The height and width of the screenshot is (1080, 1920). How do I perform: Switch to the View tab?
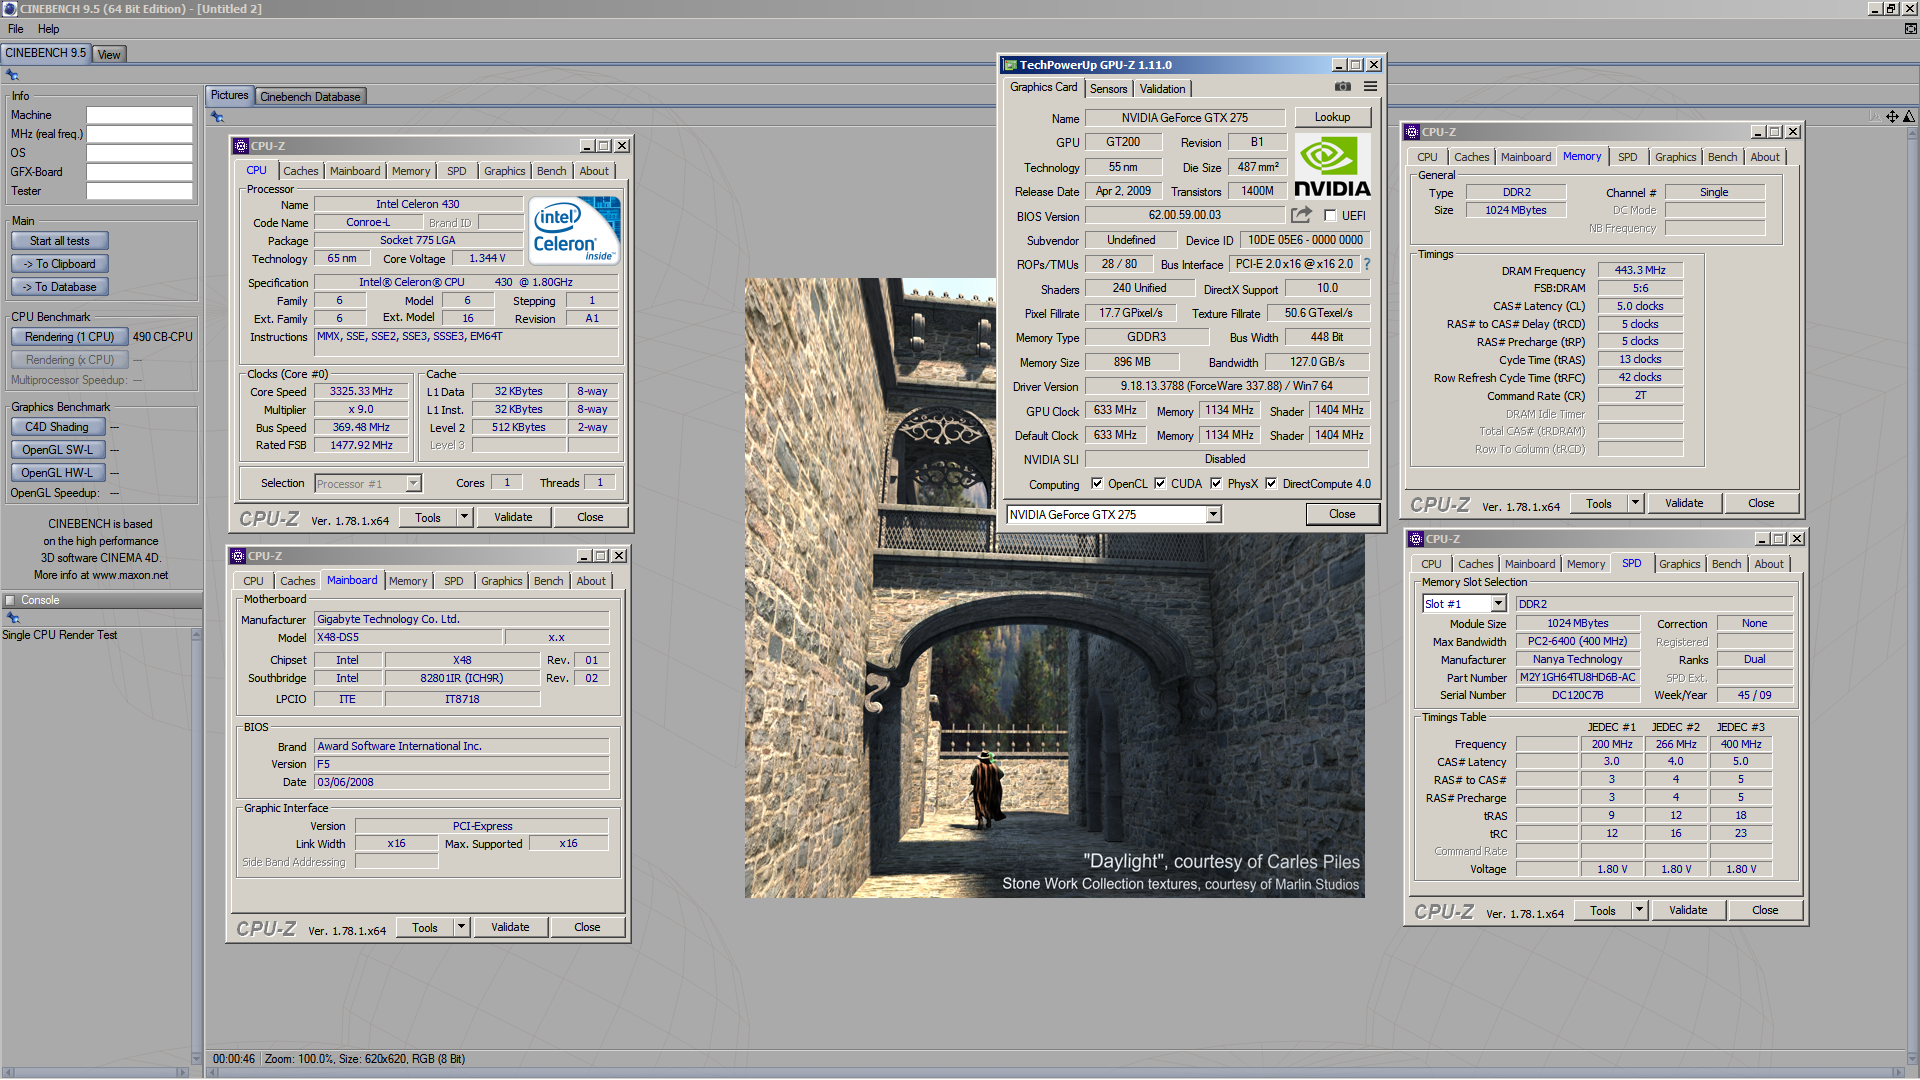tap(109, 55)
